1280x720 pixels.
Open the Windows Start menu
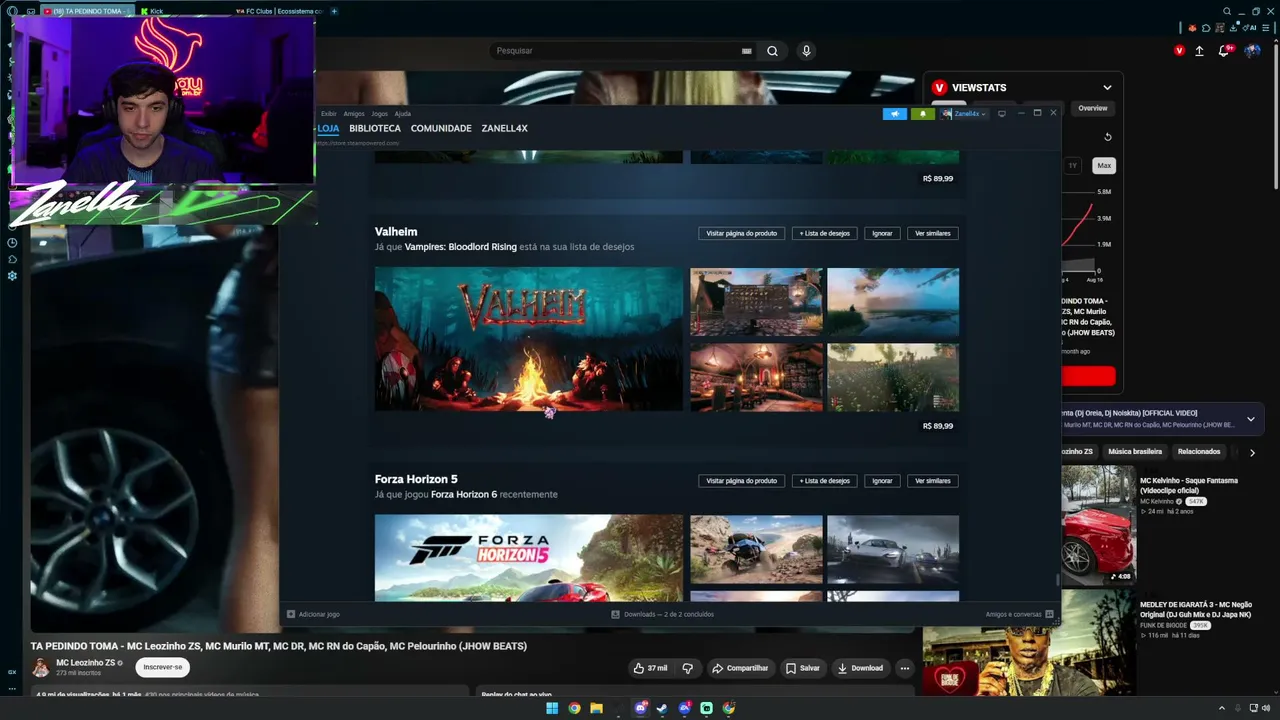552,708
